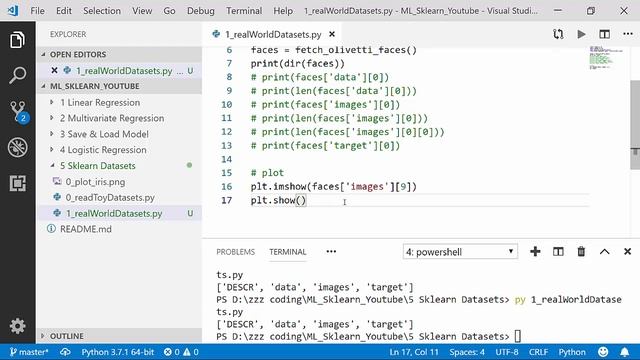This screenshot has width=640, height=360.
Task: Open the File menu
Action: (38, 11)
